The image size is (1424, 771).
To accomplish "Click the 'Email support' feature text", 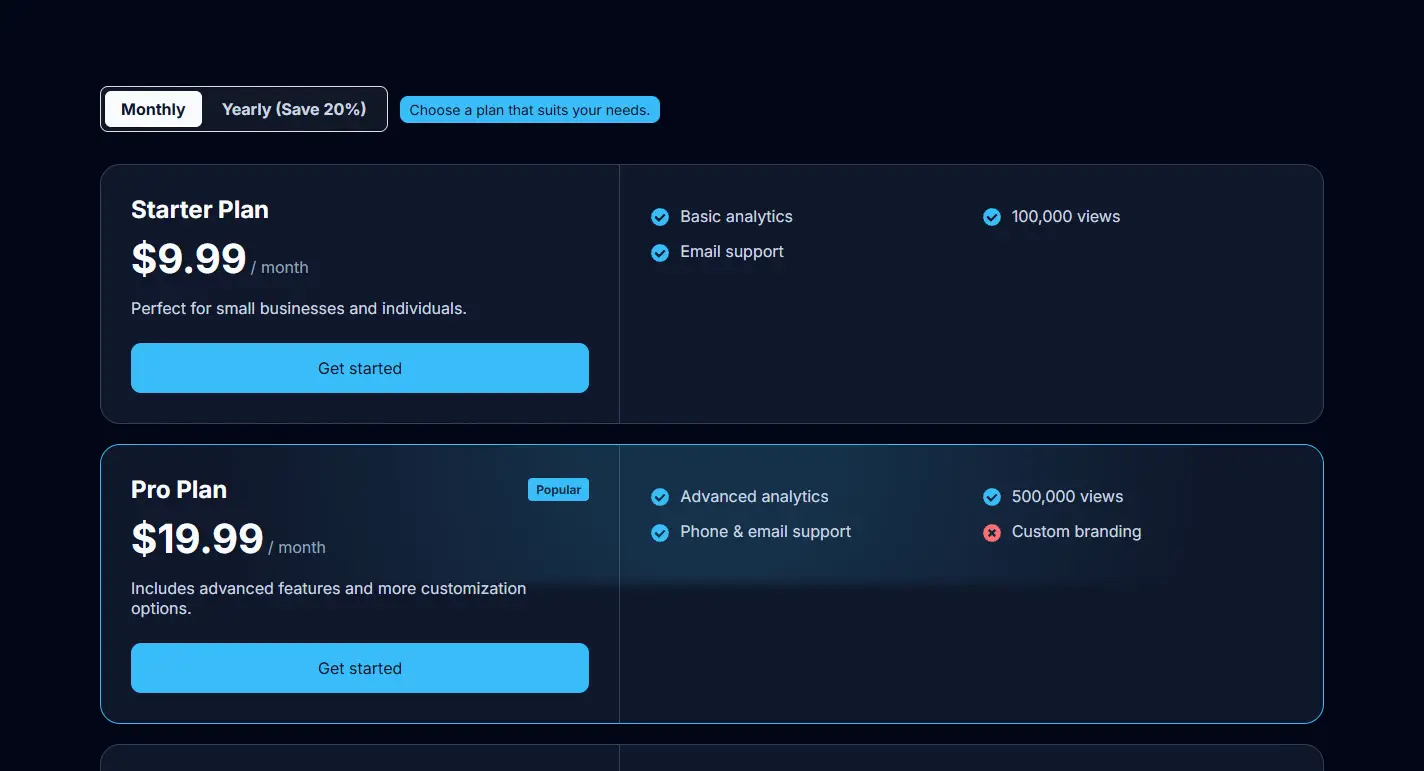I will (x=732, y=251).
